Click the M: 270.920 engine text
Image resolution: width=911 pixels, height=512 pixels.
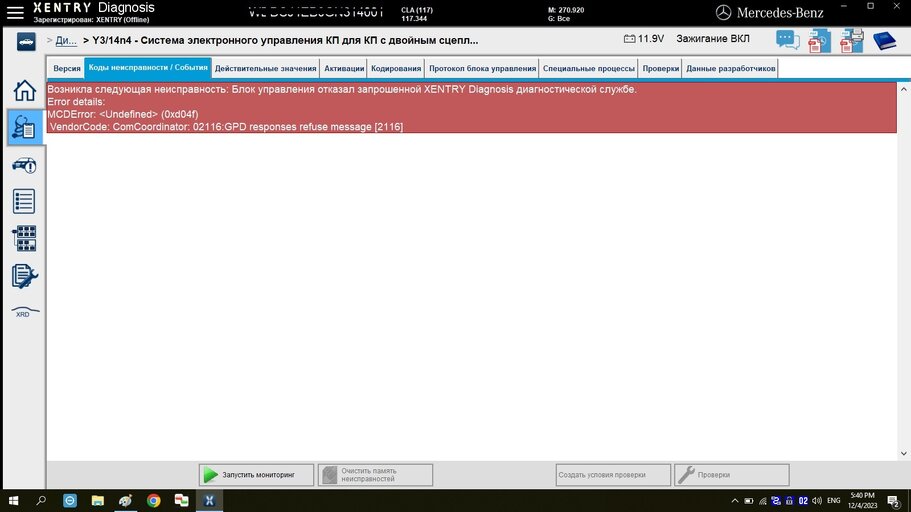pos(566,10)
